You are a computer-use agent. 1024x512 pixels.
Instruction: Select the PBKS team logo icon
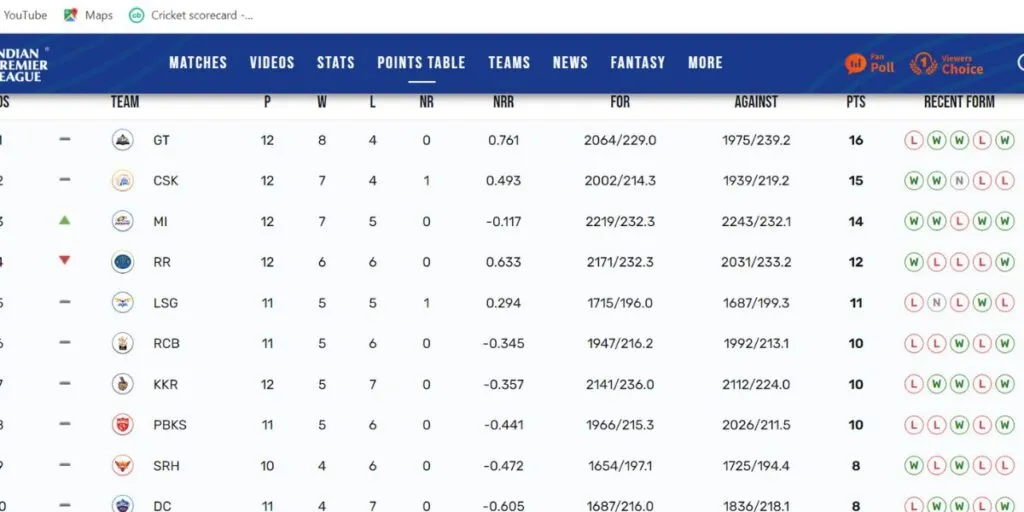pos(122,424)
